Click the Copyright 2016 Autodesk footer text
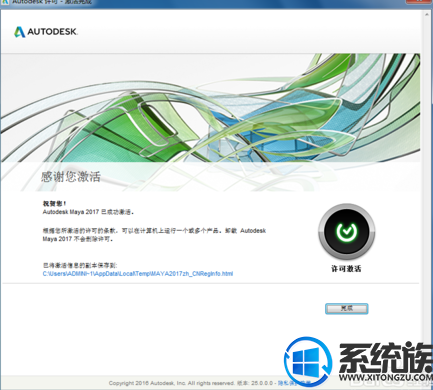The image size is (433, 390). pos(171,383)
